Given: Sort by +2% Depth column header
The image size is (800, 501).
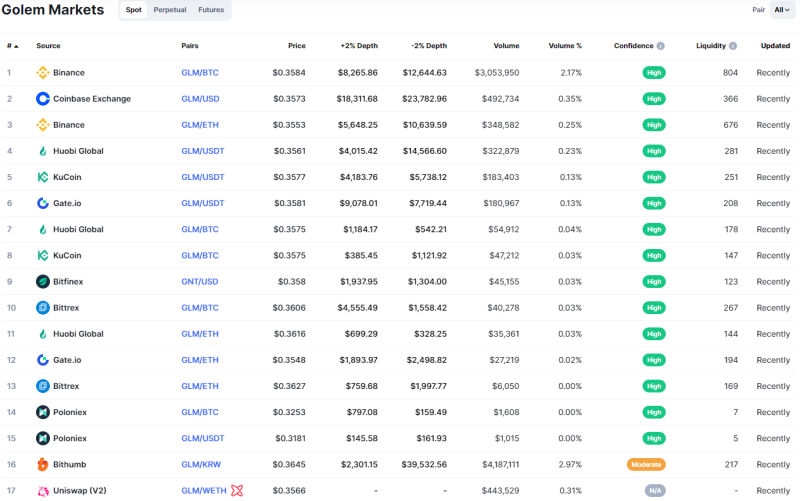Looking at the screenshot, I should pos(359,46).
